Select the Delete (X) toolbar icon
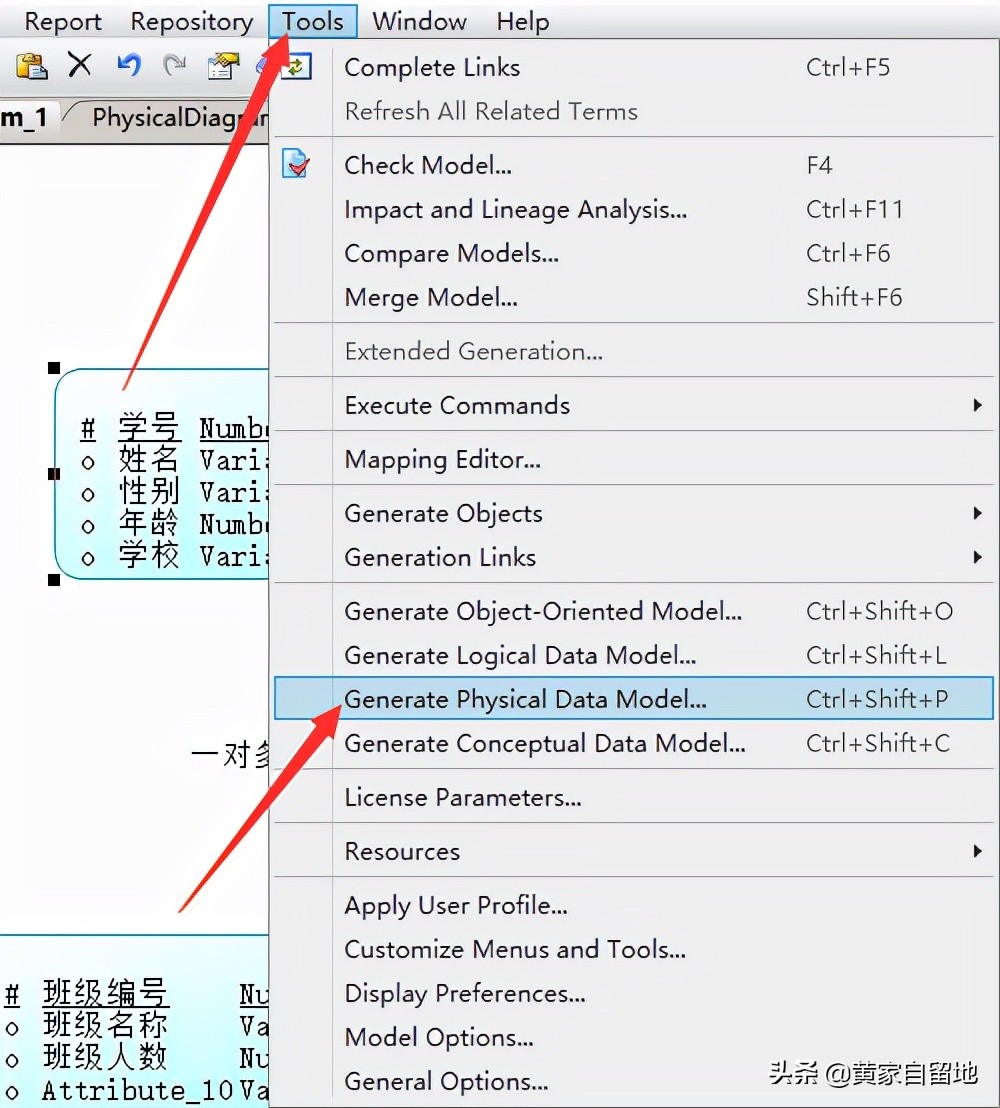The width and height of the screenshot is (1000, 1108). click(x=79, y=65)
